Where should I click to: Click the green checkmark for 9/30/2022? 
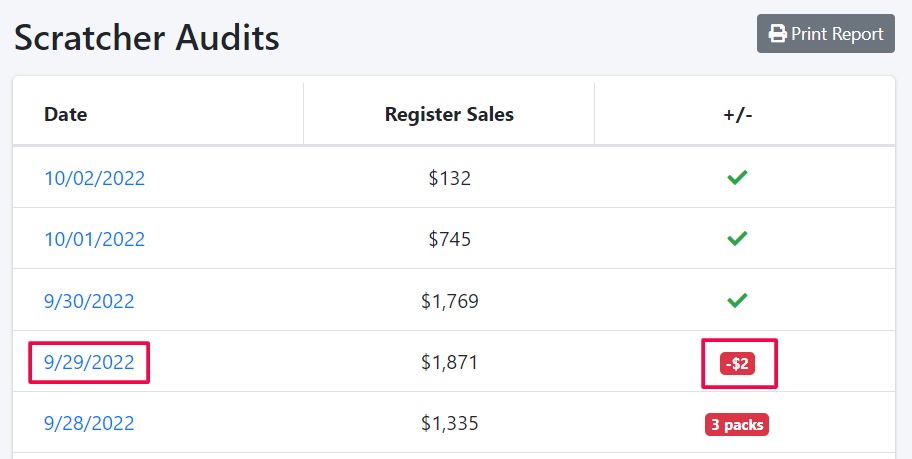click(x=737, y=300)
